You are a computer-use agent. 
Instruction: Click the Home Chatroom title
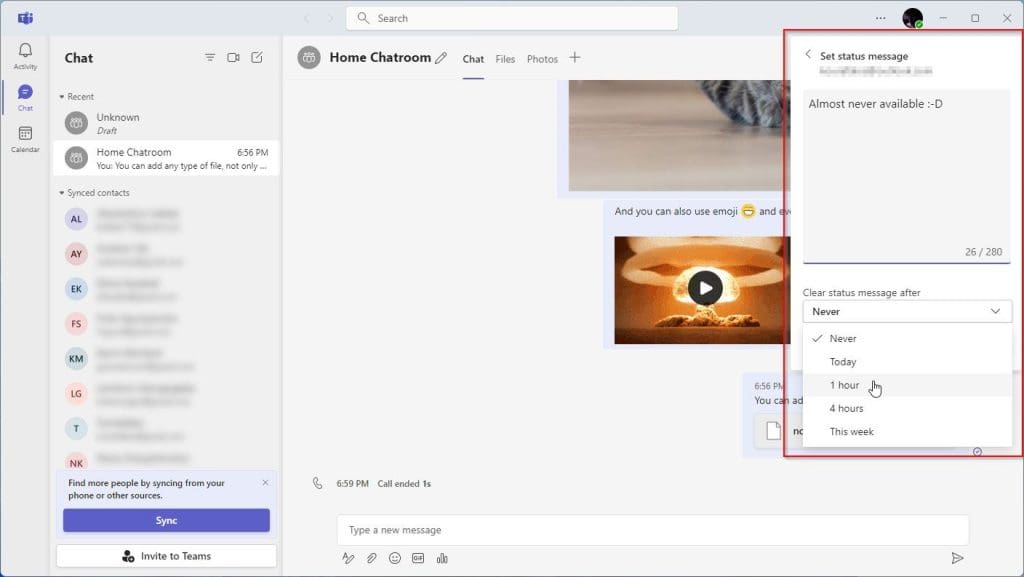coord(380,57)
